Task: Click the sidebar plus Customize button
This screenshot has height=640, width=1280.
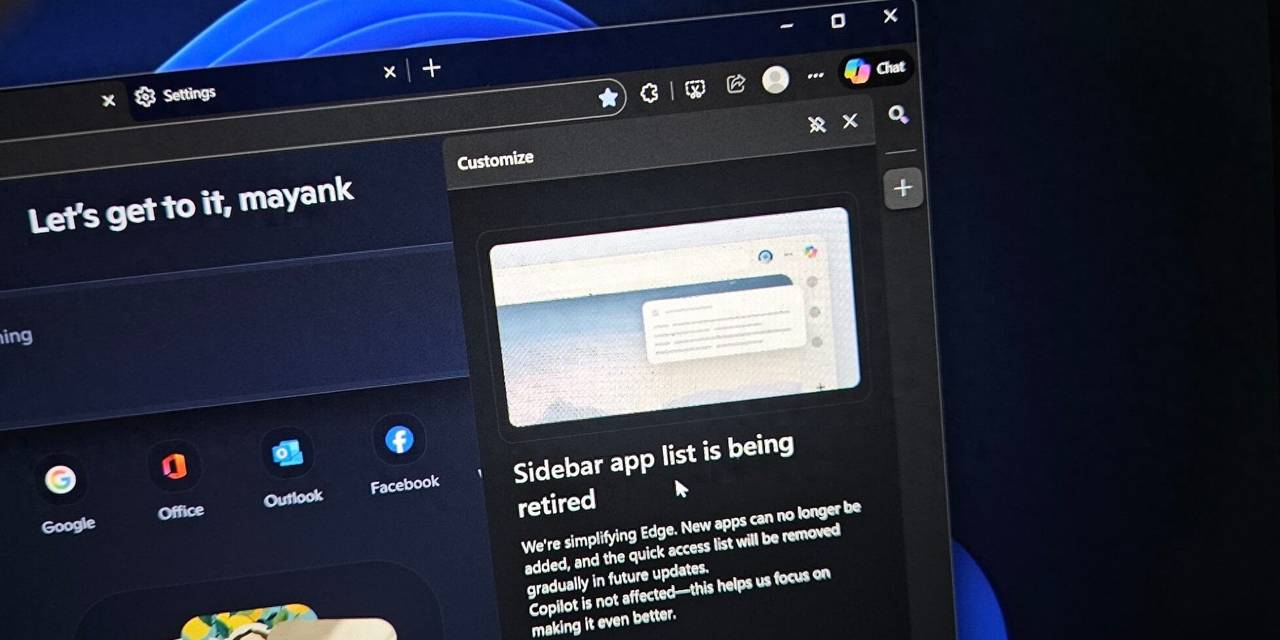Action: (902, 188)
